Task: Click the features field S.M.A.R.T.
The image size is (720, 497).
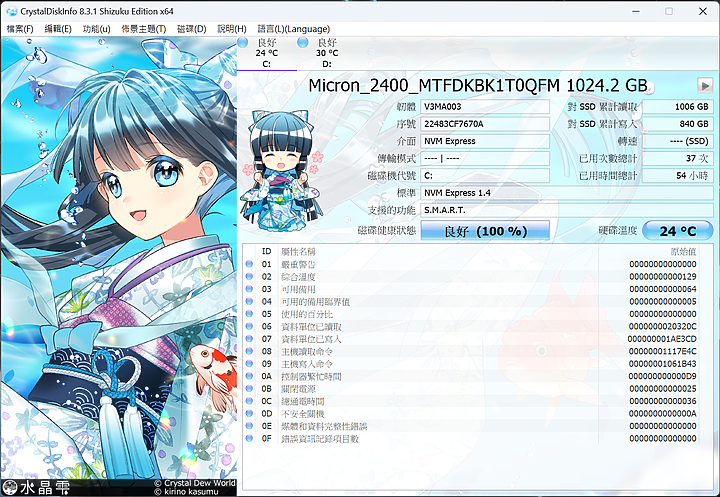Action: pyautogui.click(x=567, y=210)
